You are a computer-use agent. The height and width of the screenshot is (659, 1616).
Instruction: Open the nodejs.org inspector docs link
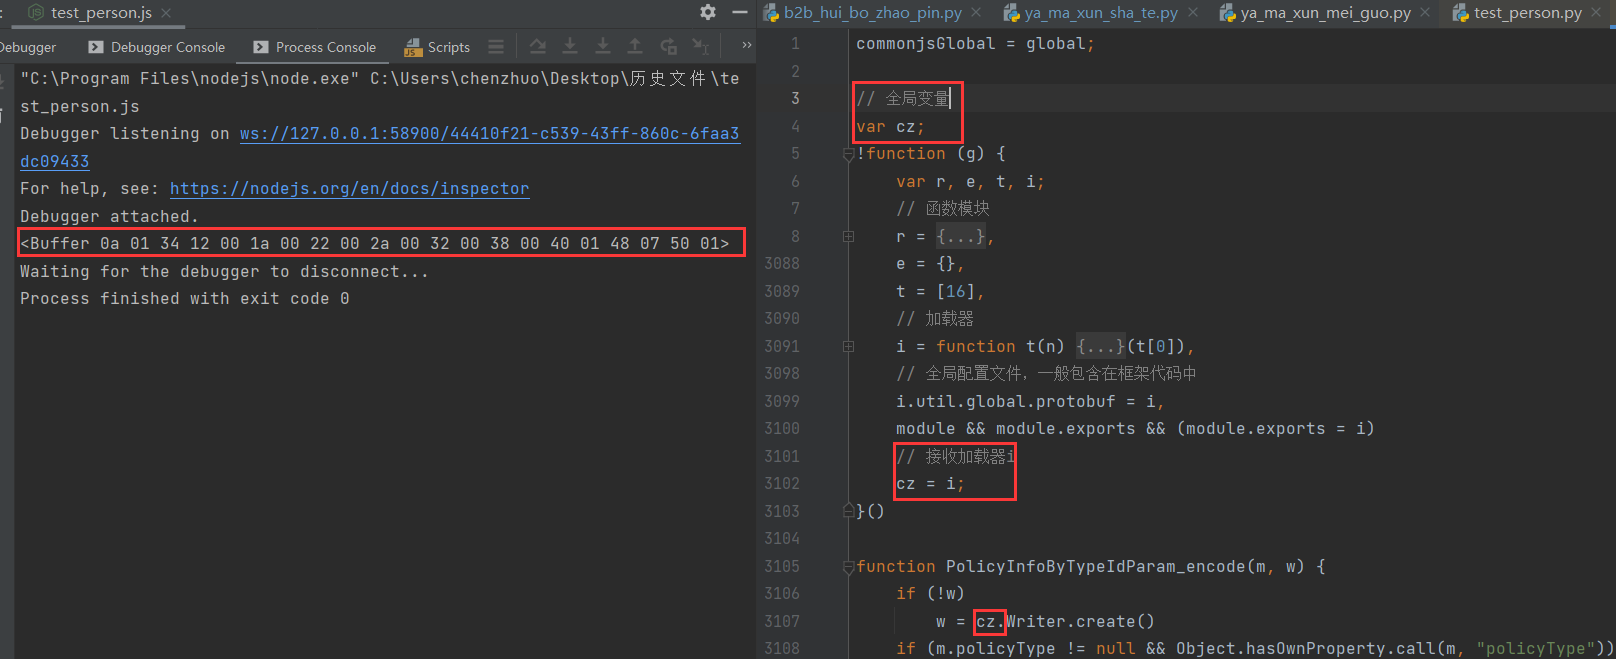click(x=349, y=189)
